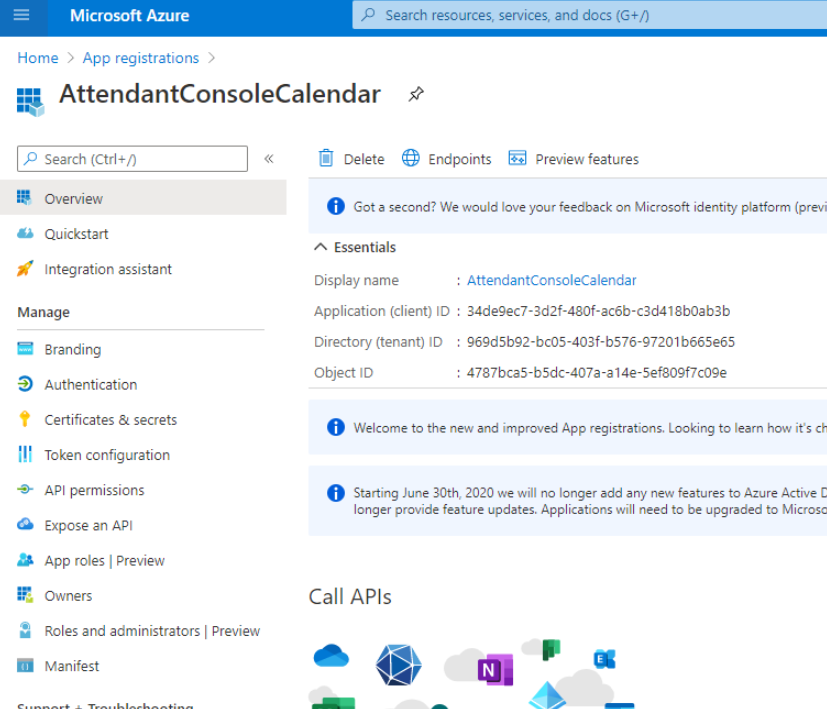Select Expose an API

click(x=88, y=526)
